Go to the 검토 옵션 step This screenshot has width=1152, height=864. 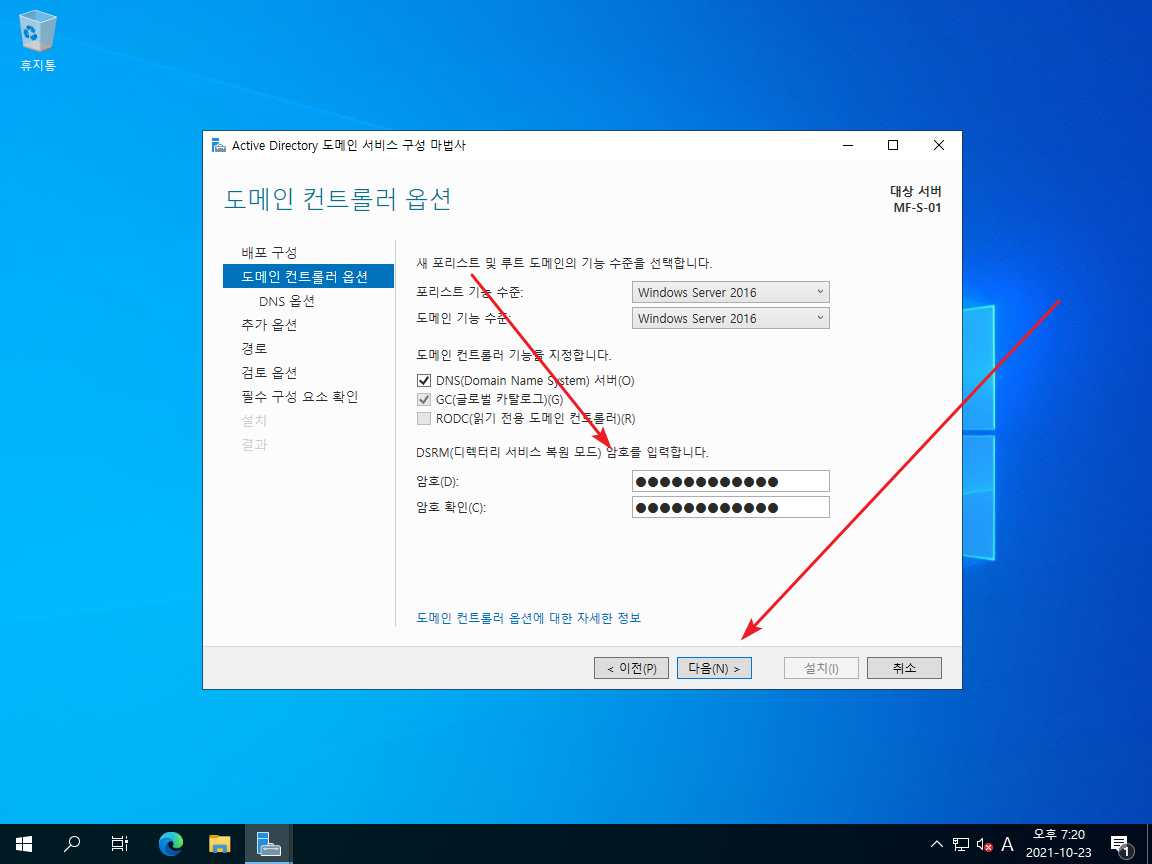[x=270, y=372]
